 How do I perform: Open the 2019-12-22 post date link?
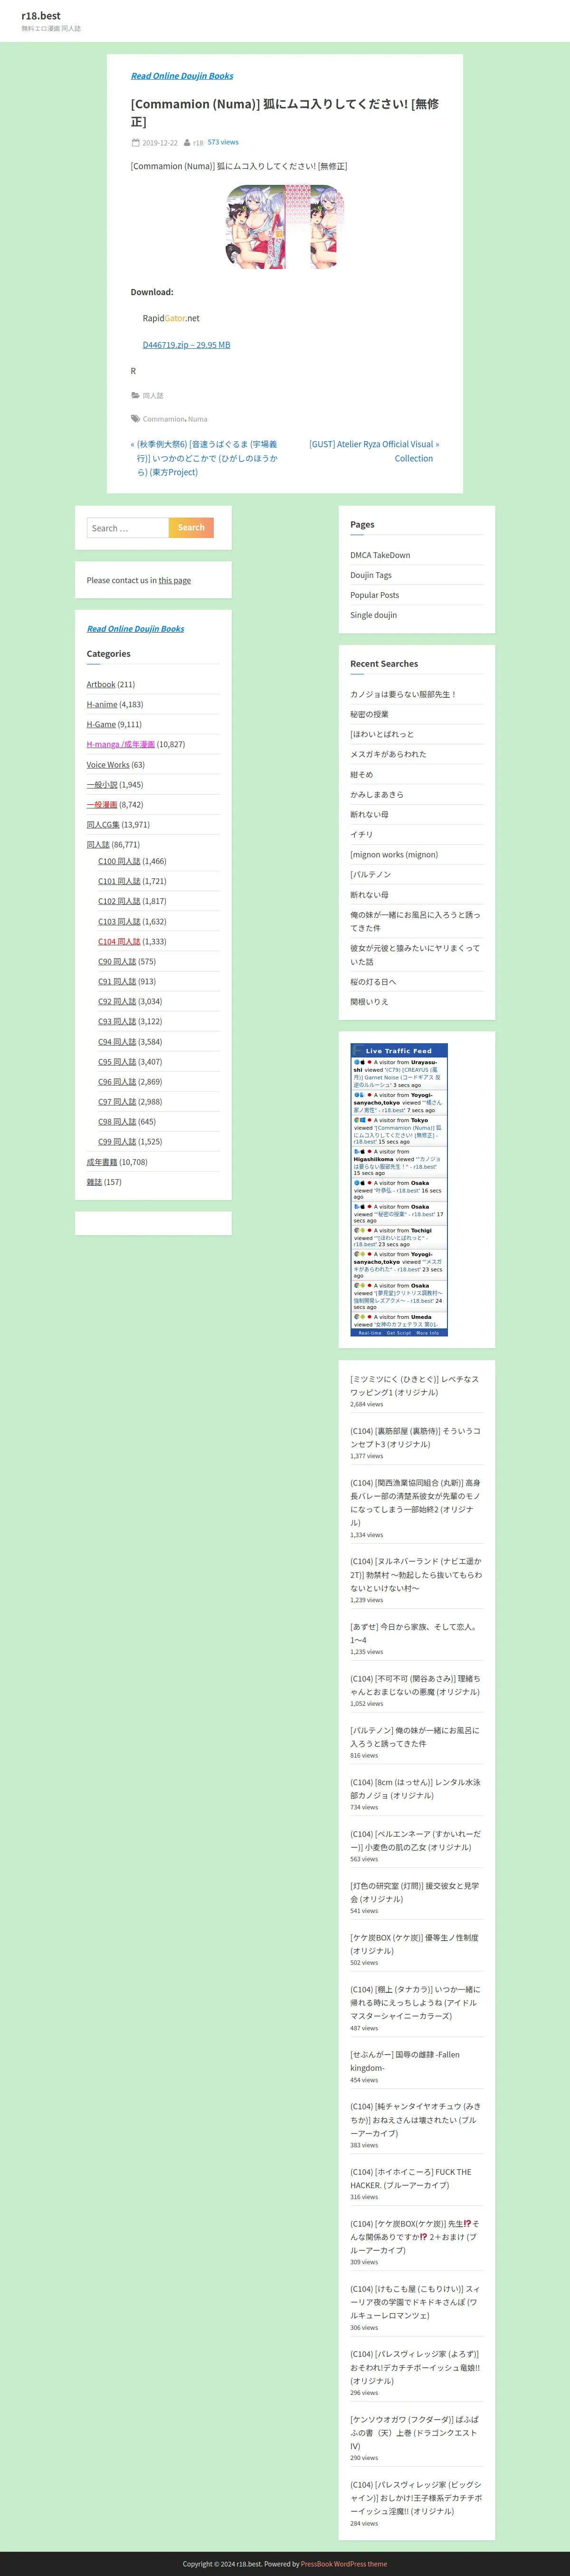(160, 143)
